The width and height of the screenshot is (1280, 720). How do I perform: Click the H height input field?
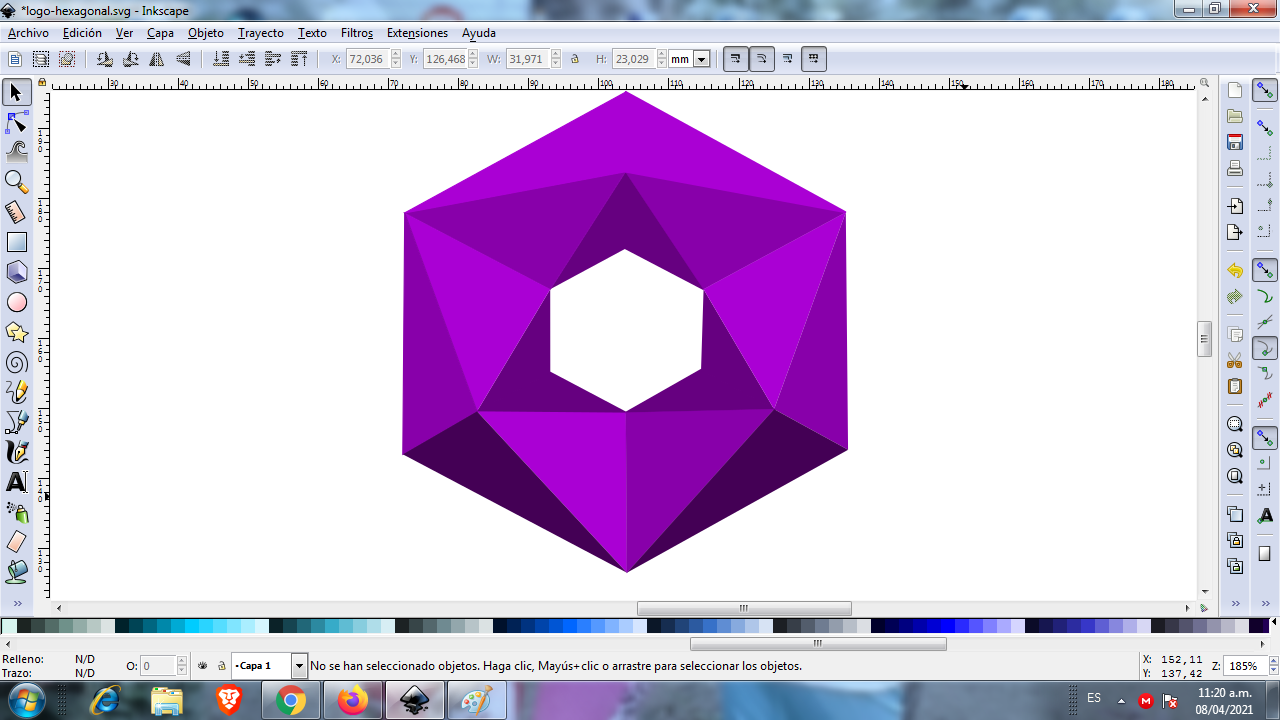pos(634,59)
